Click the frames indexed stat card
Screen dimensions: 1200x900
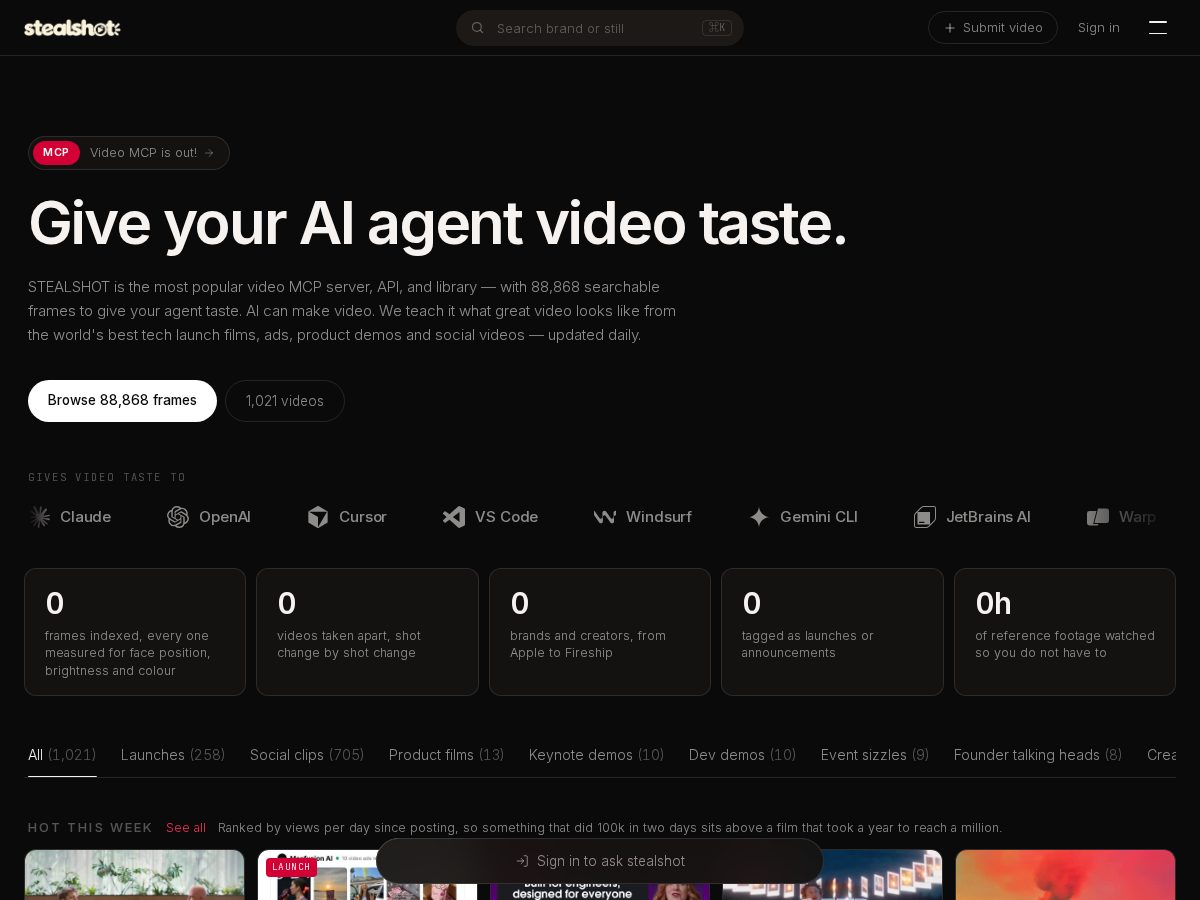click(x=135, y=632)
